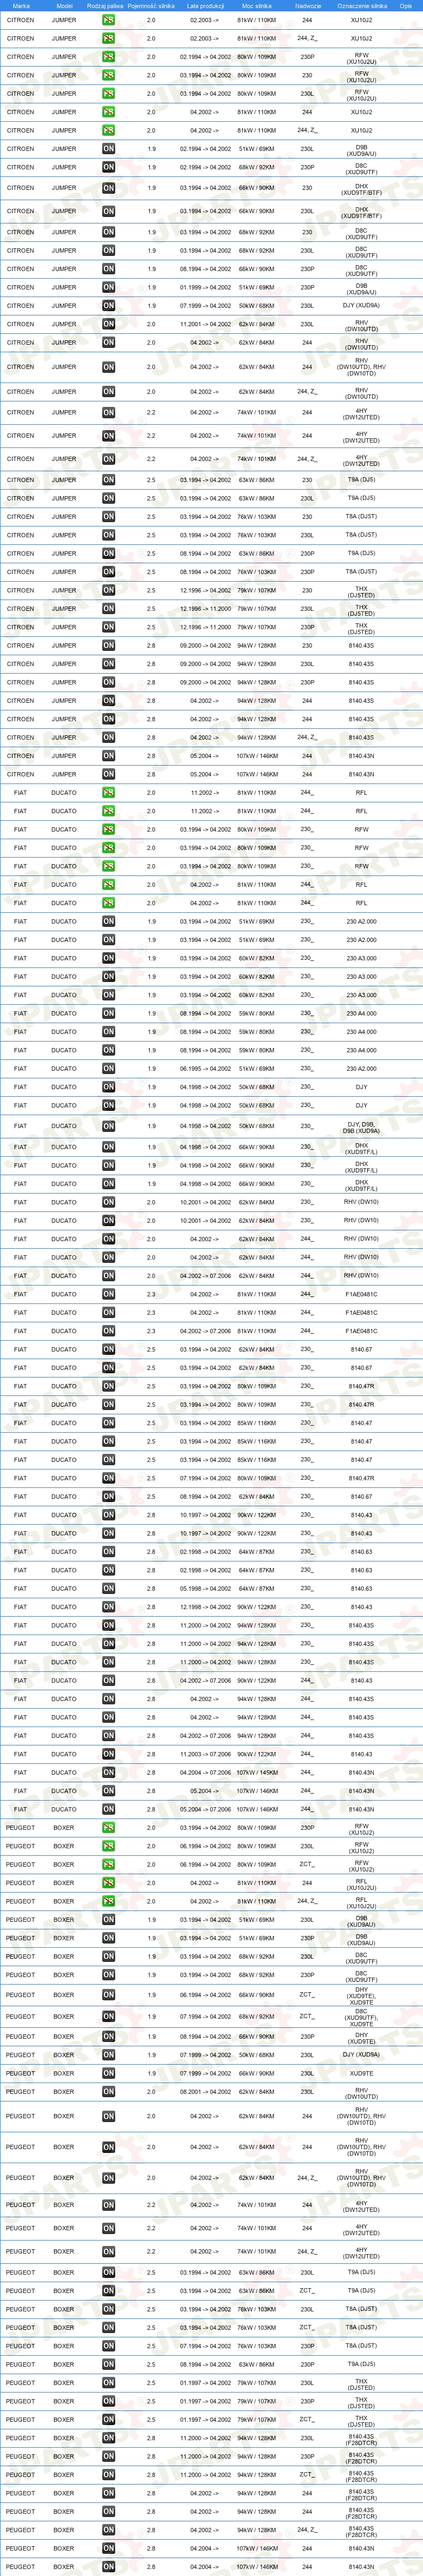This screenshot has width=423, height=2576.
Task: Click the ON icon in the Fiat 2.8 12.1998 row
Action: point(108,1607)
